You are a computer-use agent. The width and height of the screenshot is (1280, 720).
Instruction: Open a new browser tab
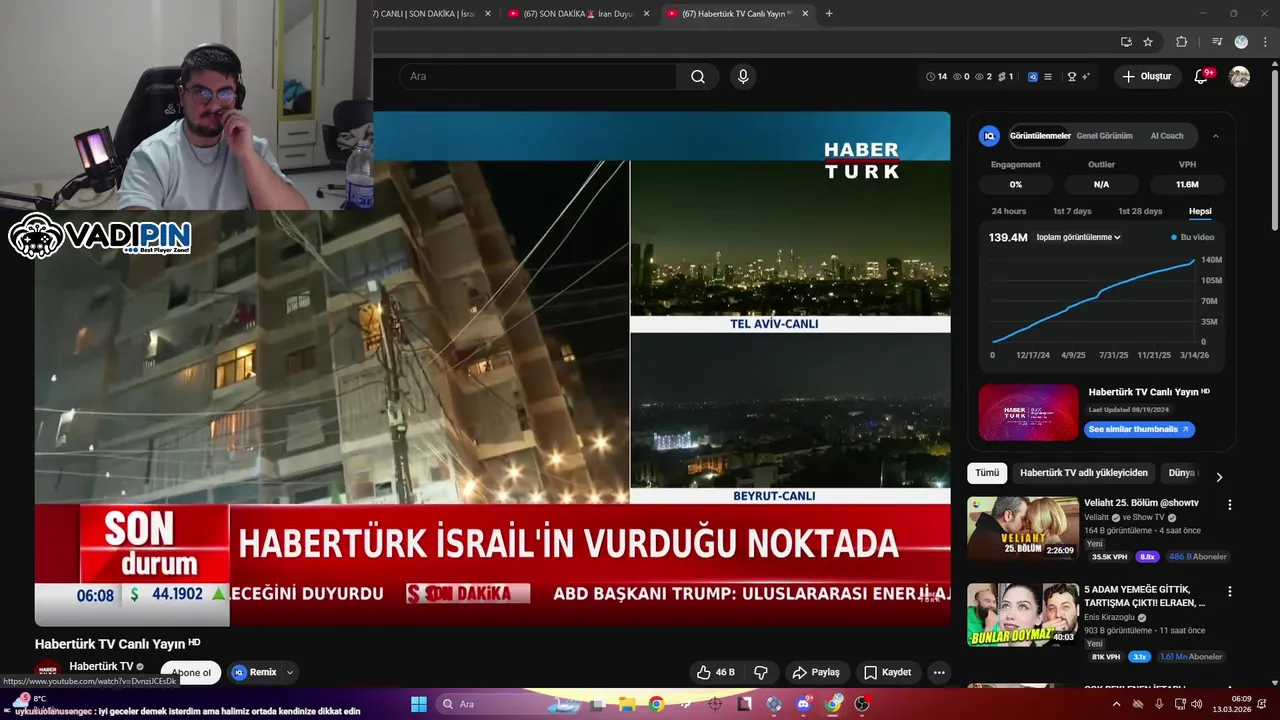[829, 14]
